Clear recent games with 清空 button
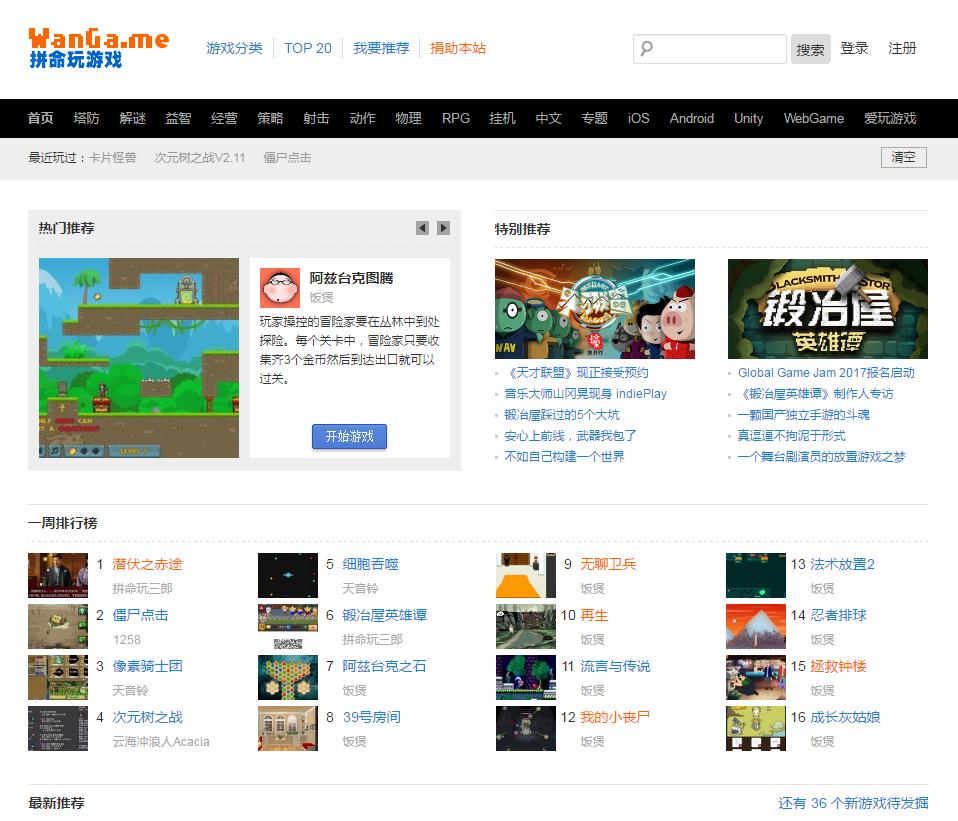Image resolution: width=958 pixels, height=821 pixels. tap(902, 157)
